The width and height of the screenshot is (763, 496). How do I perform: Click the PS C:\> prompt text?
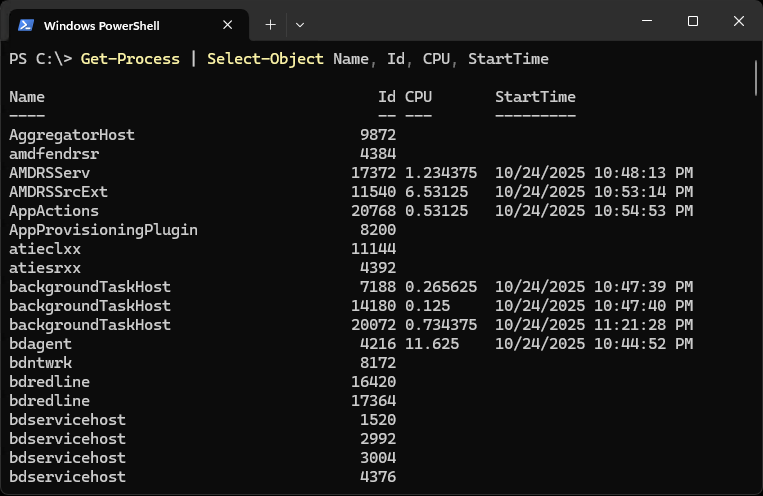click(40, 59)
